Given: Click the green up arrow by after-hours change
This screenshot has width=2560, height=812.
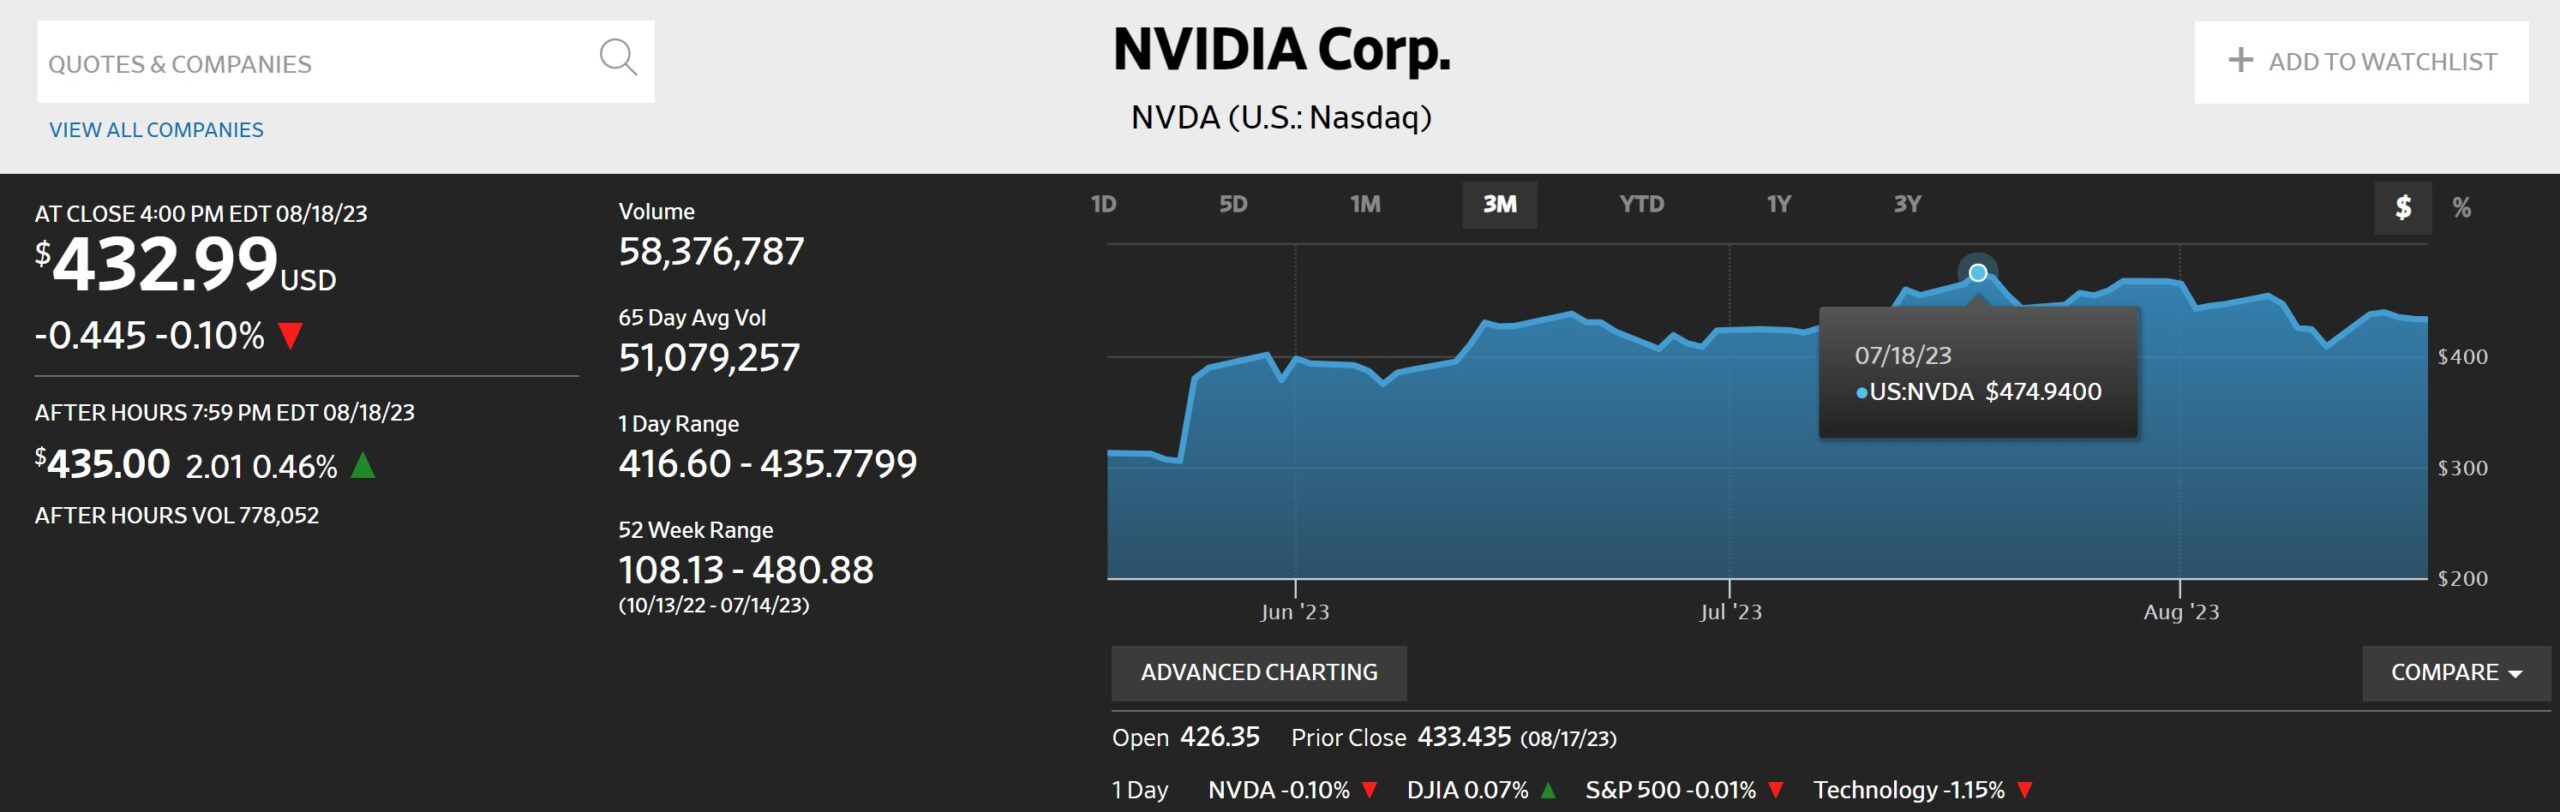Looking at the screenshot, I should click(363, 465).
